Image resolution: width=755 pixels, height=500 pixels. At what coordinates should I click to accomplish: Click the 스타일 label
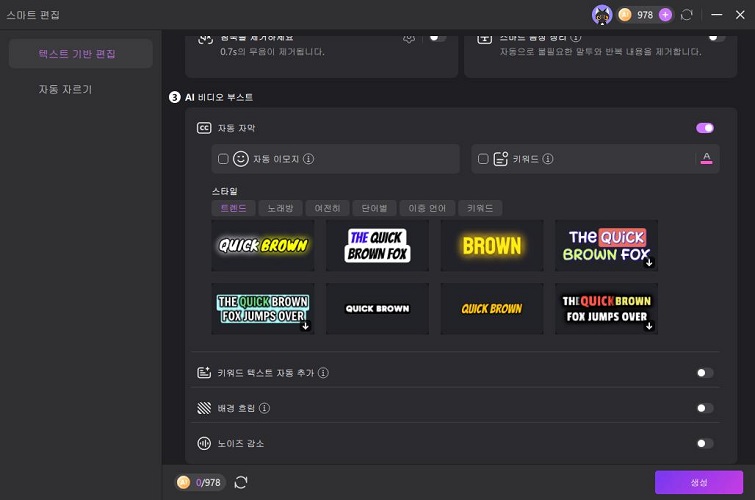[x=224, y=191]
